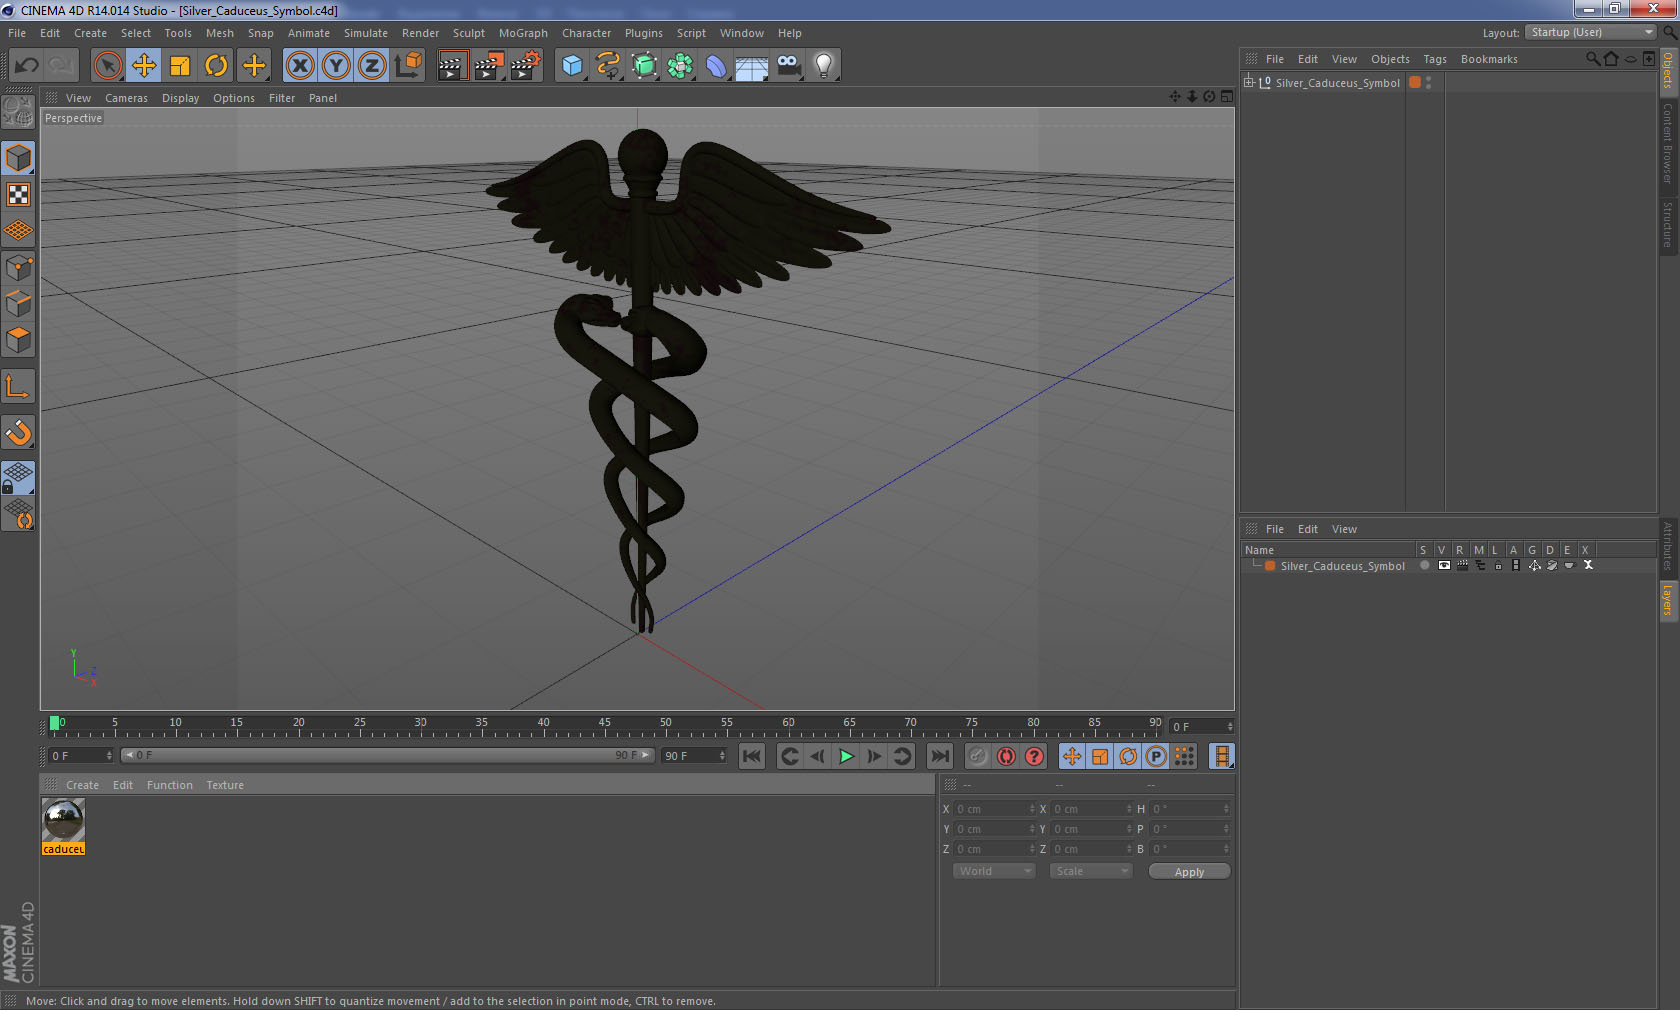1680x1010 pixels.
Task: Open the spline pen tool
Action: coord(608,66)
